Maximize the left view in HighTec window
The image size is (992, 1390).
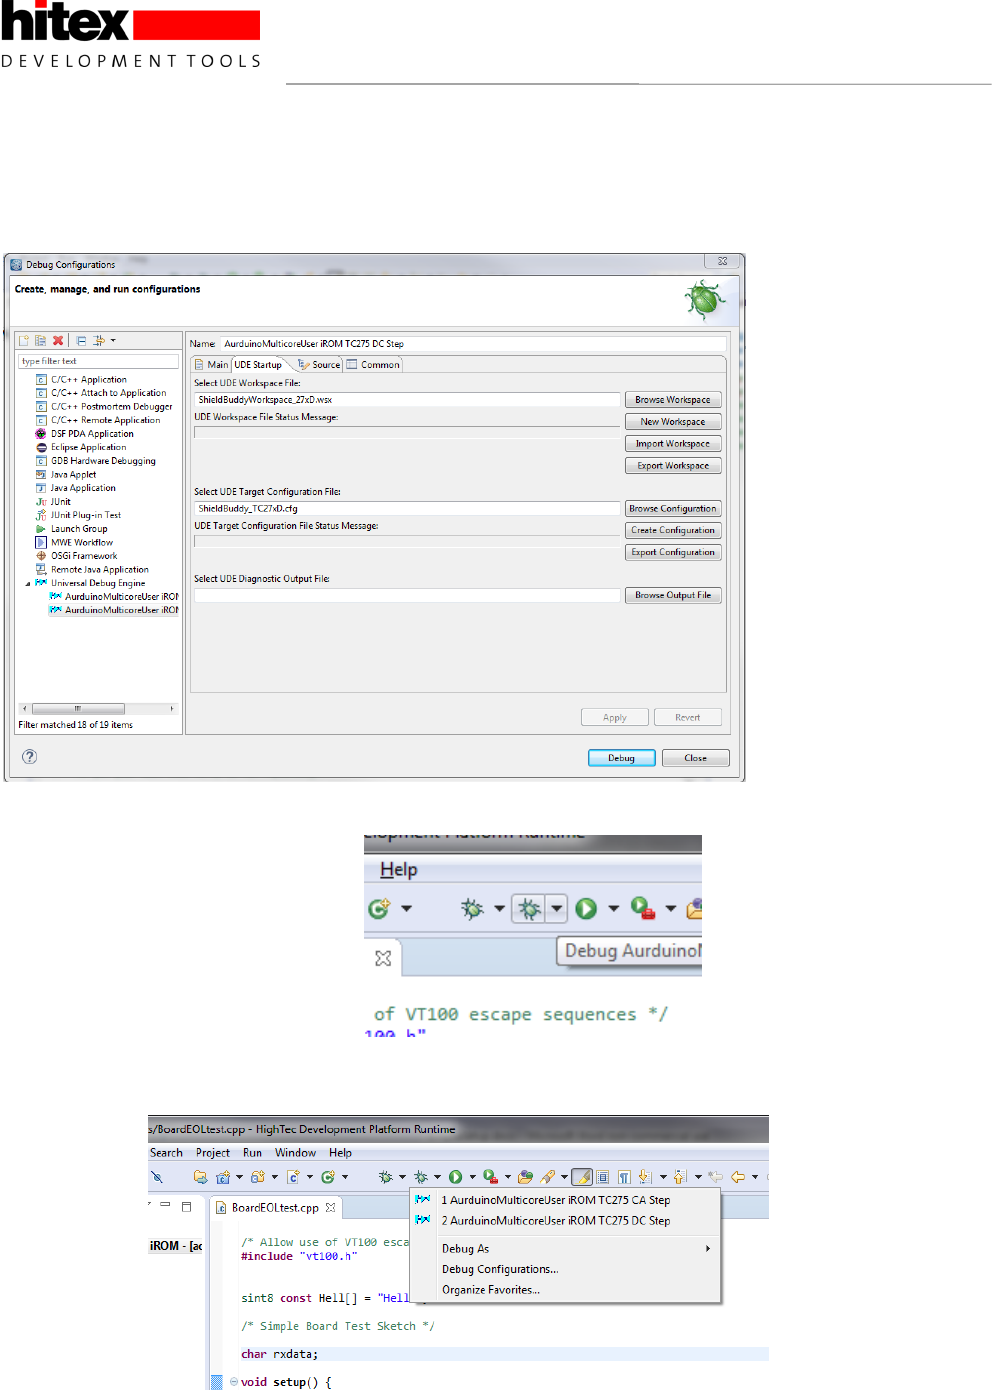[186, 1206]
